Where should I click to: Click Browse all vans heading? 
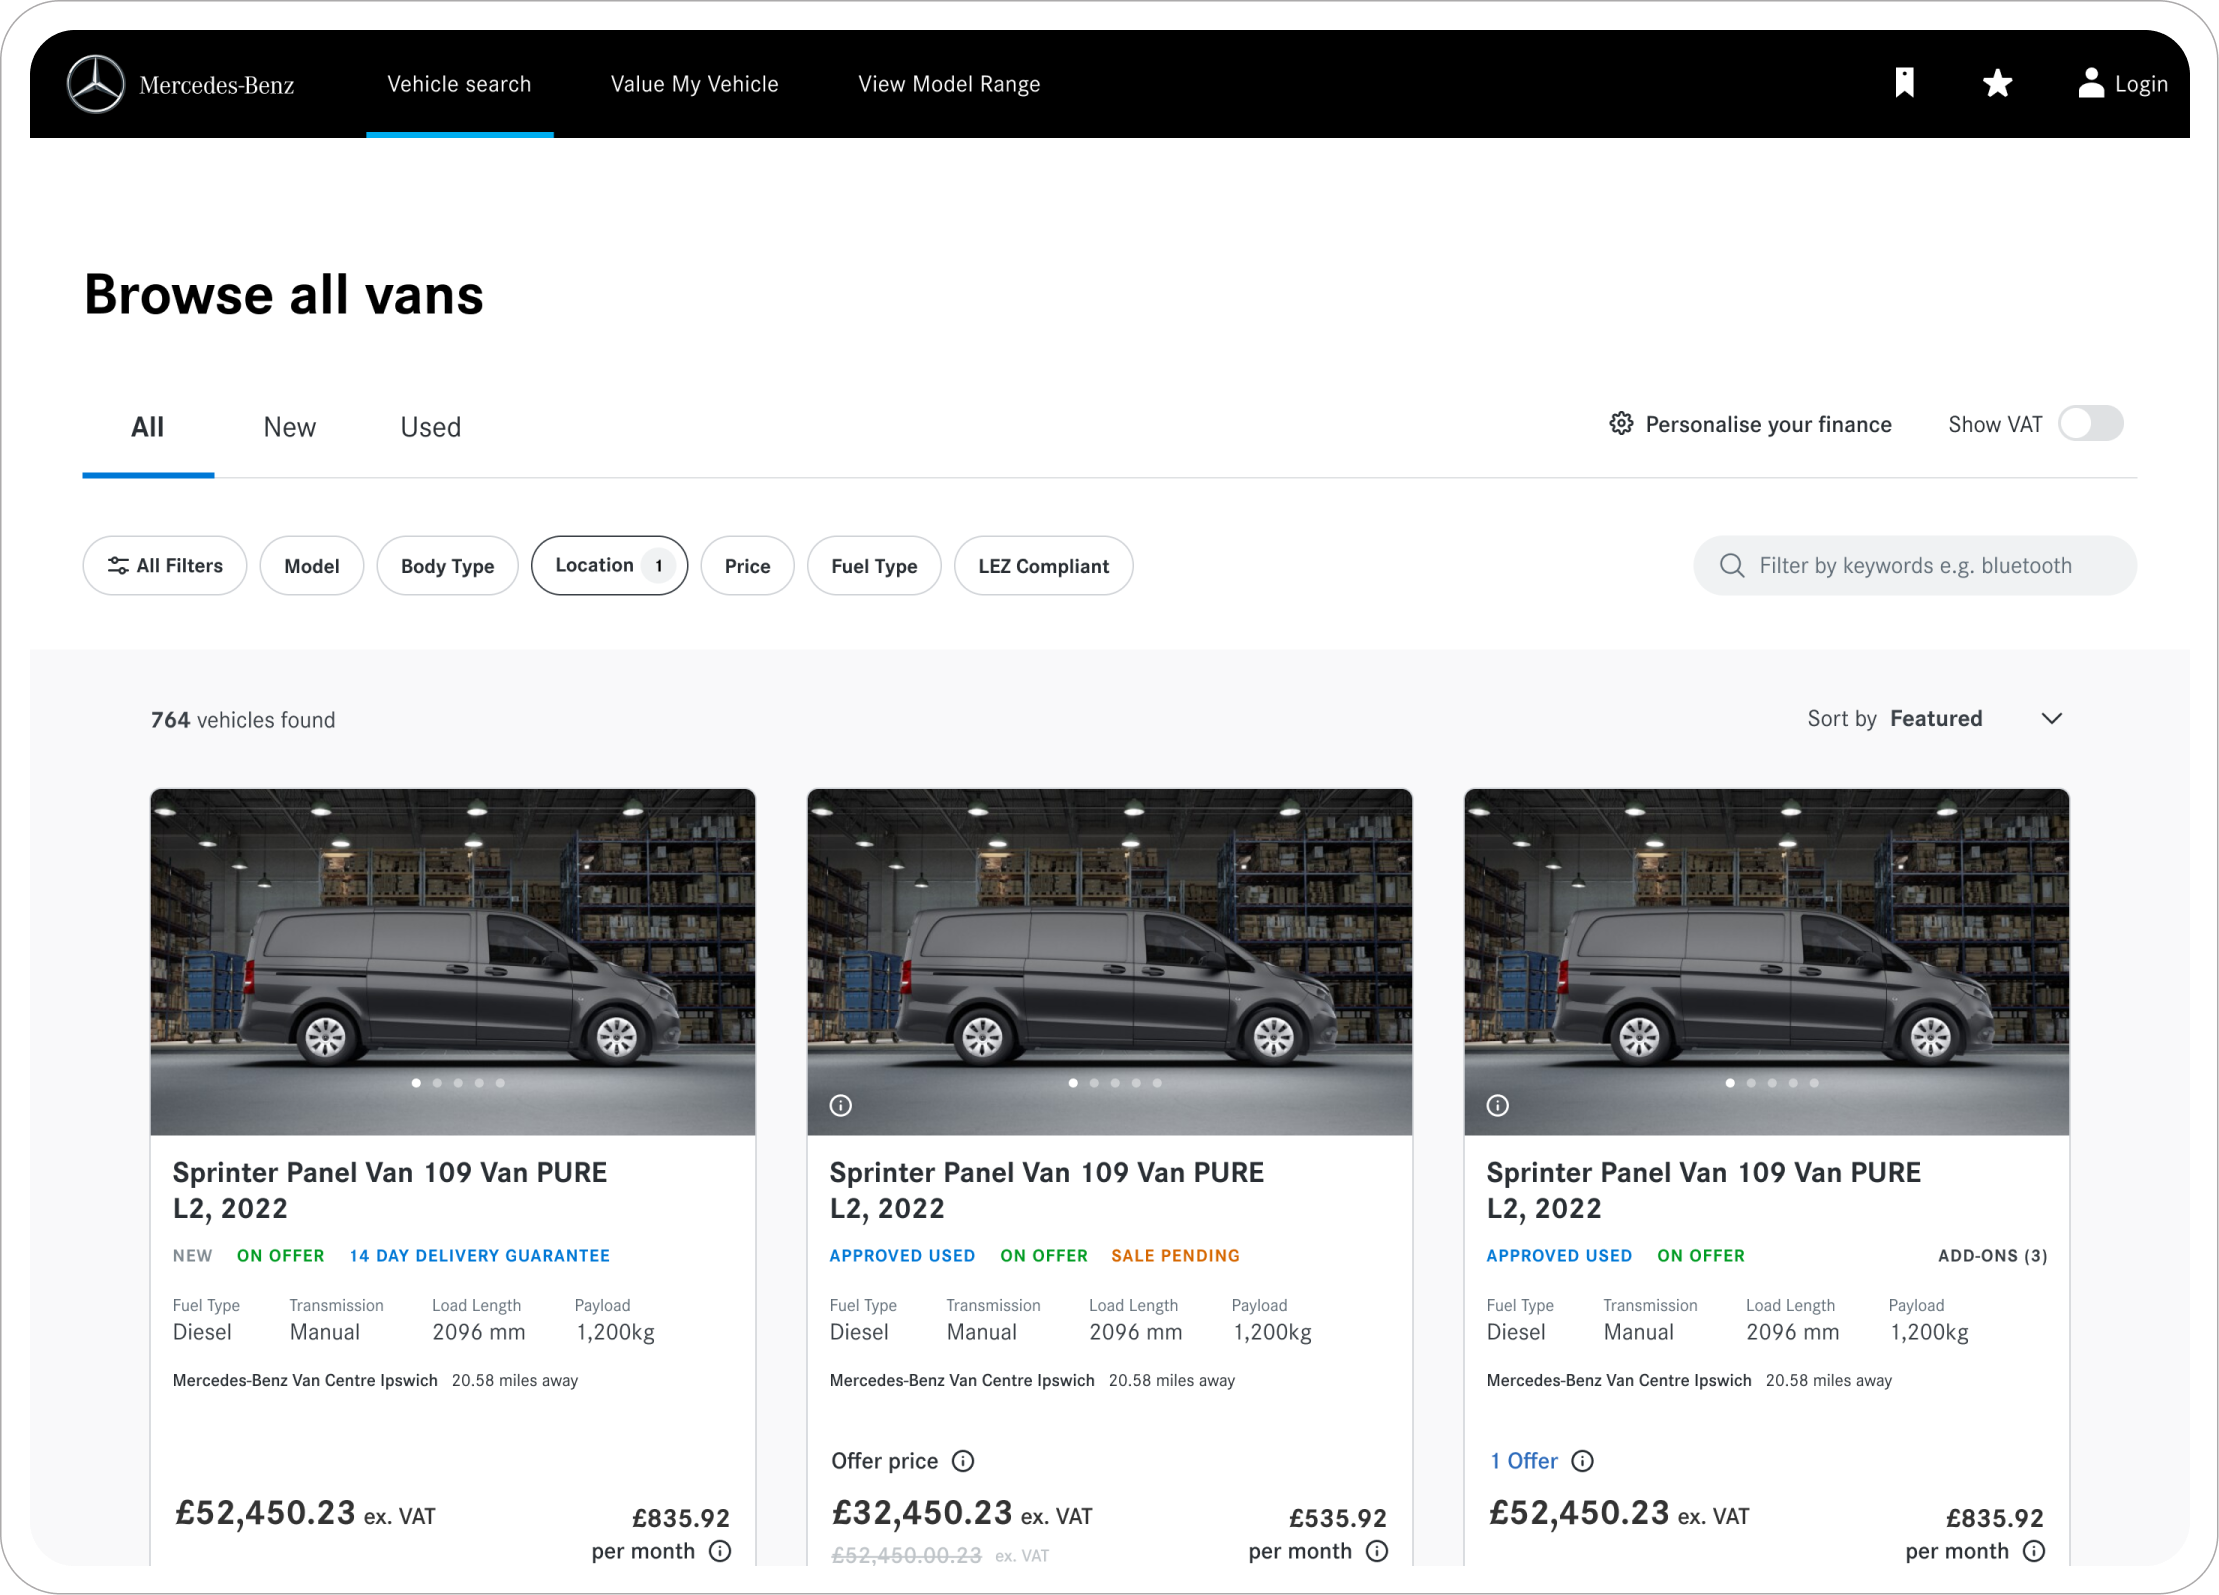coord(284,295)
